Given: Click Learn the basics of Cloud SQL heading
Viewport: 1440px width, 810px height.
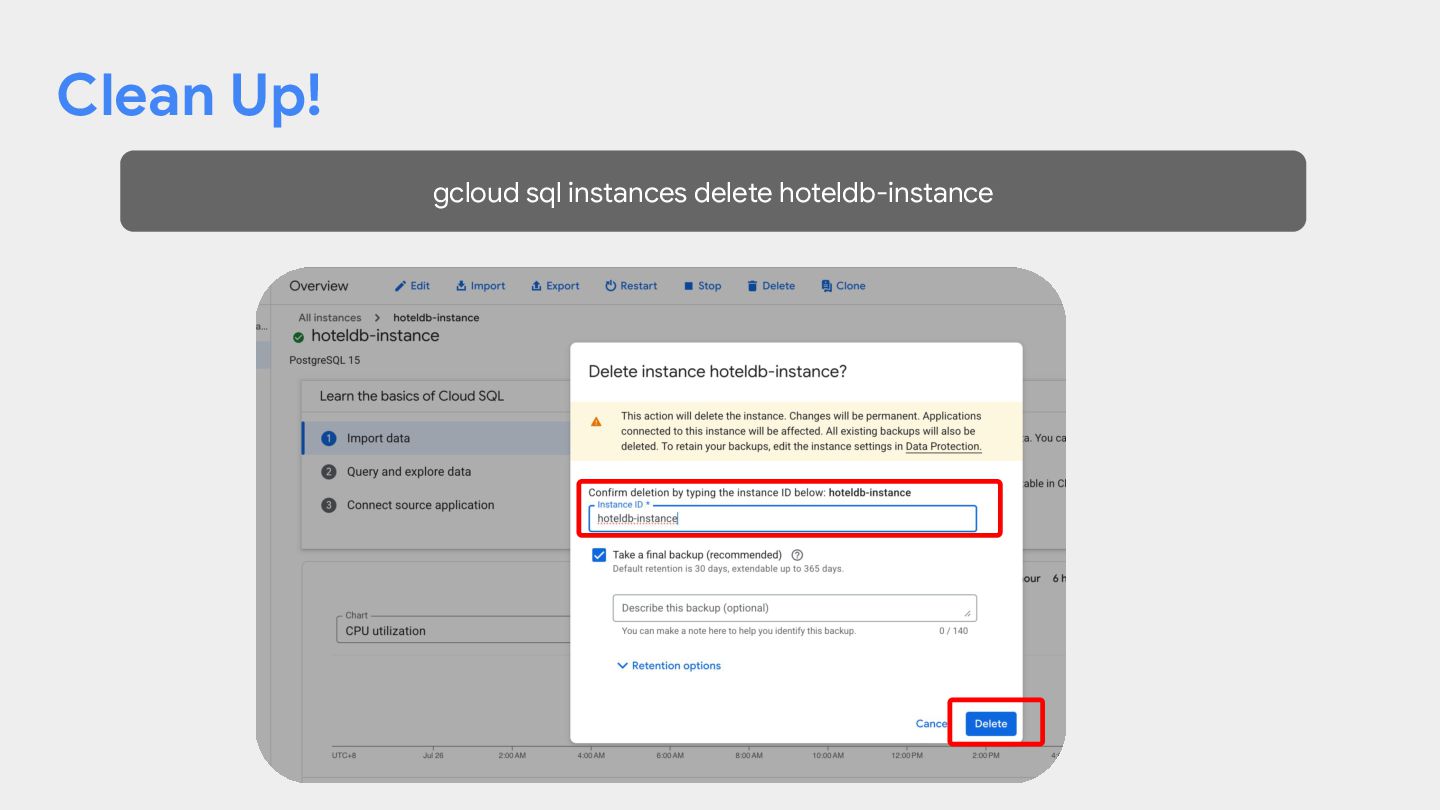Looking at the screenshot, I should pos(411,396).
